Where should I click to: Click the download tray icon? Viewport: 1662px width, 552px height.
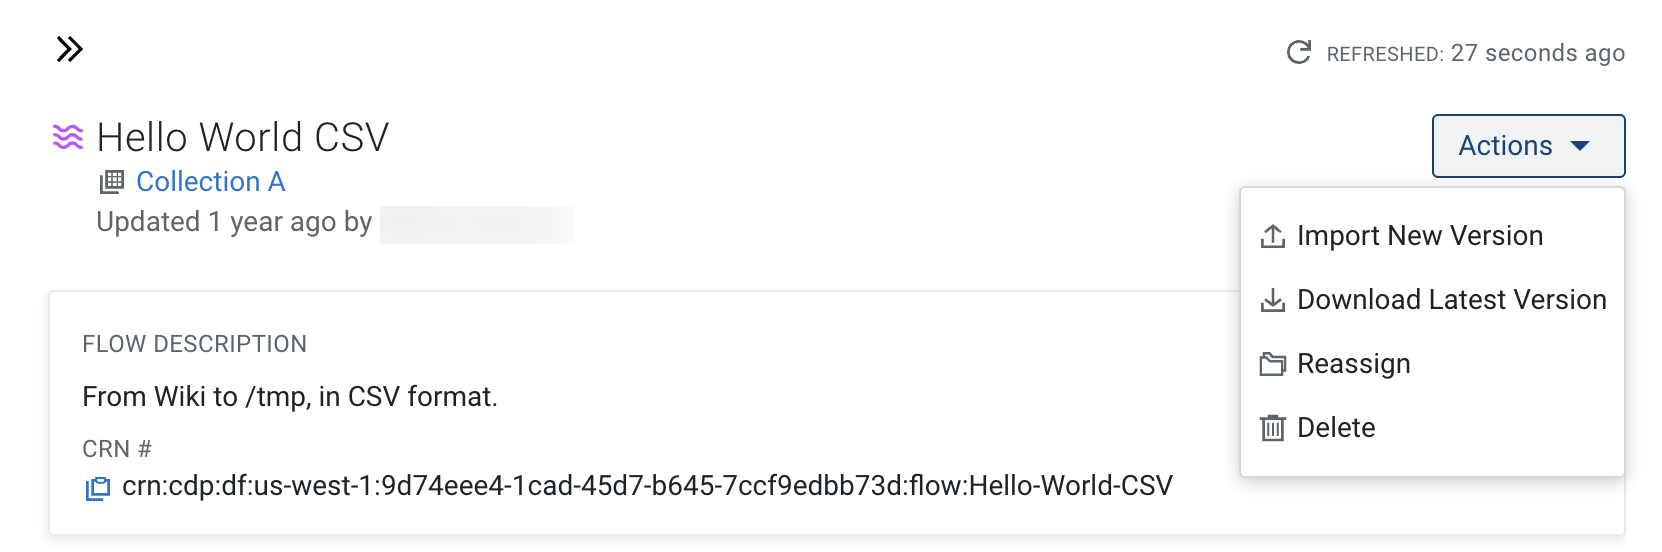[x=1272, y=301]
